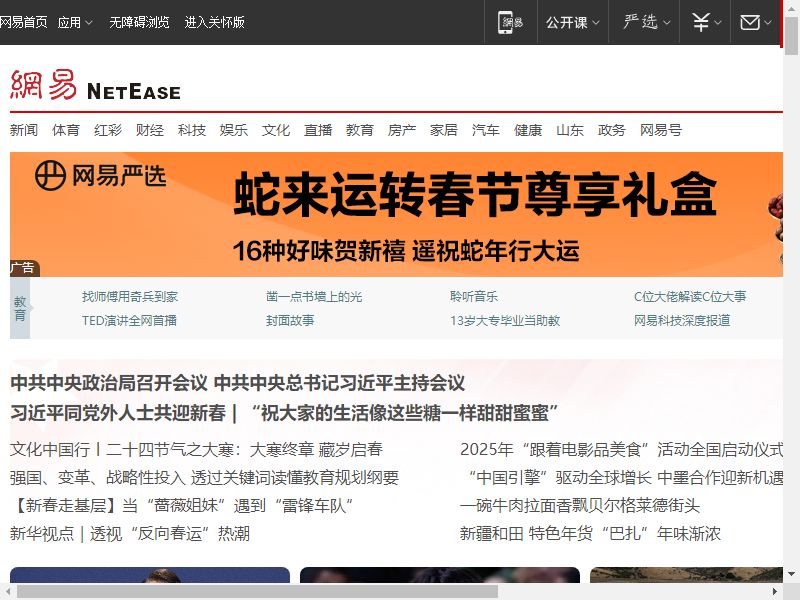Open the 教育 channel
800x600 pixels.
coord(360,130)
